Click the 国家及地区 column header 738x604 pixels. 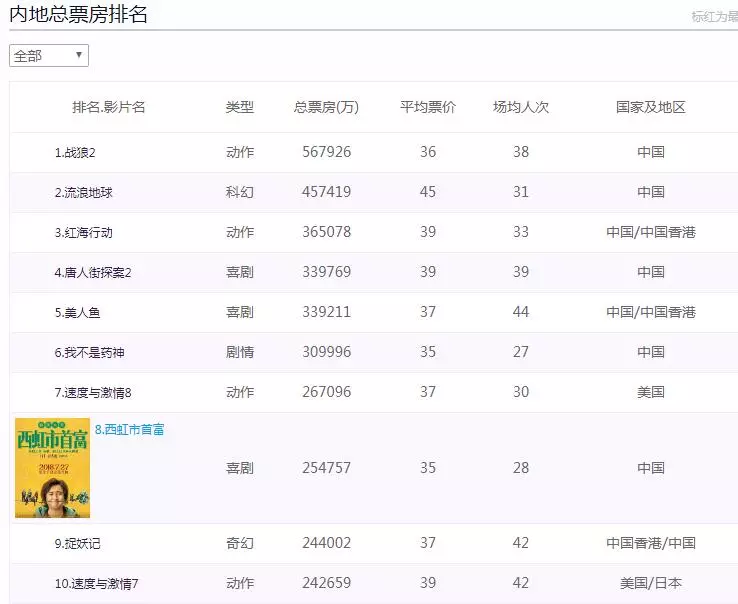651,107
